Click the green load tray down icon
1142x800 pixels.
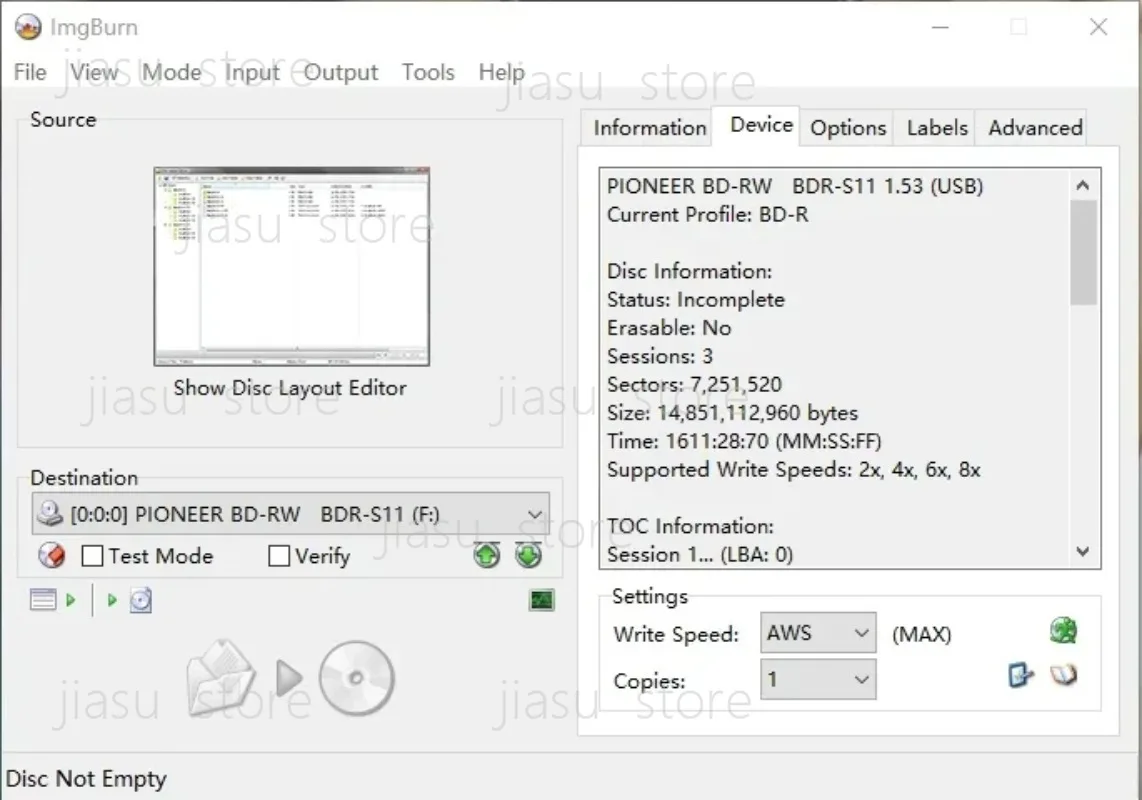[x=529, y=556]
